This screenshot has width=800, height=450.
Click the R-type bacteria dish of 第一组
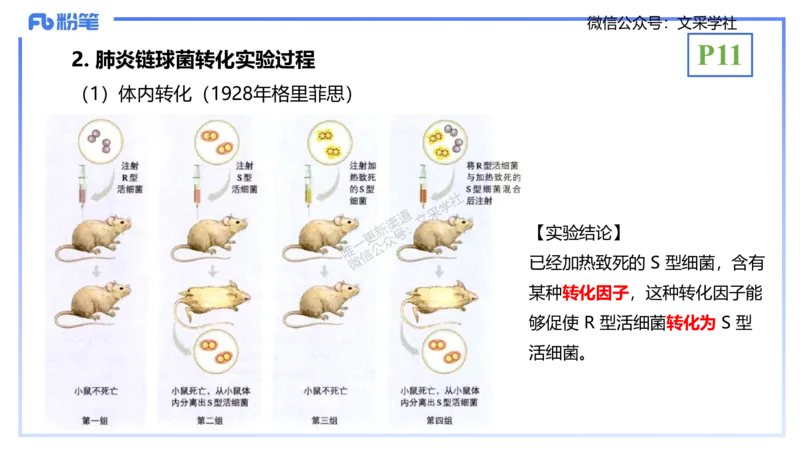101,141
